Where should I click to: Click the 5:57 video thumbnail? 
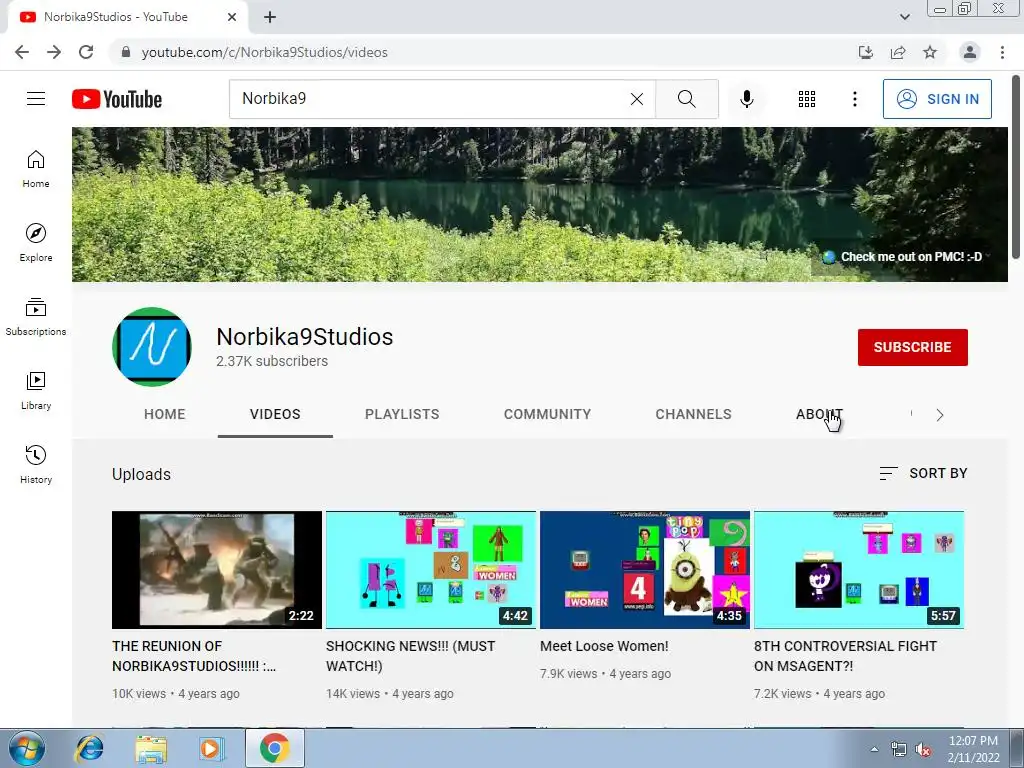859,570
